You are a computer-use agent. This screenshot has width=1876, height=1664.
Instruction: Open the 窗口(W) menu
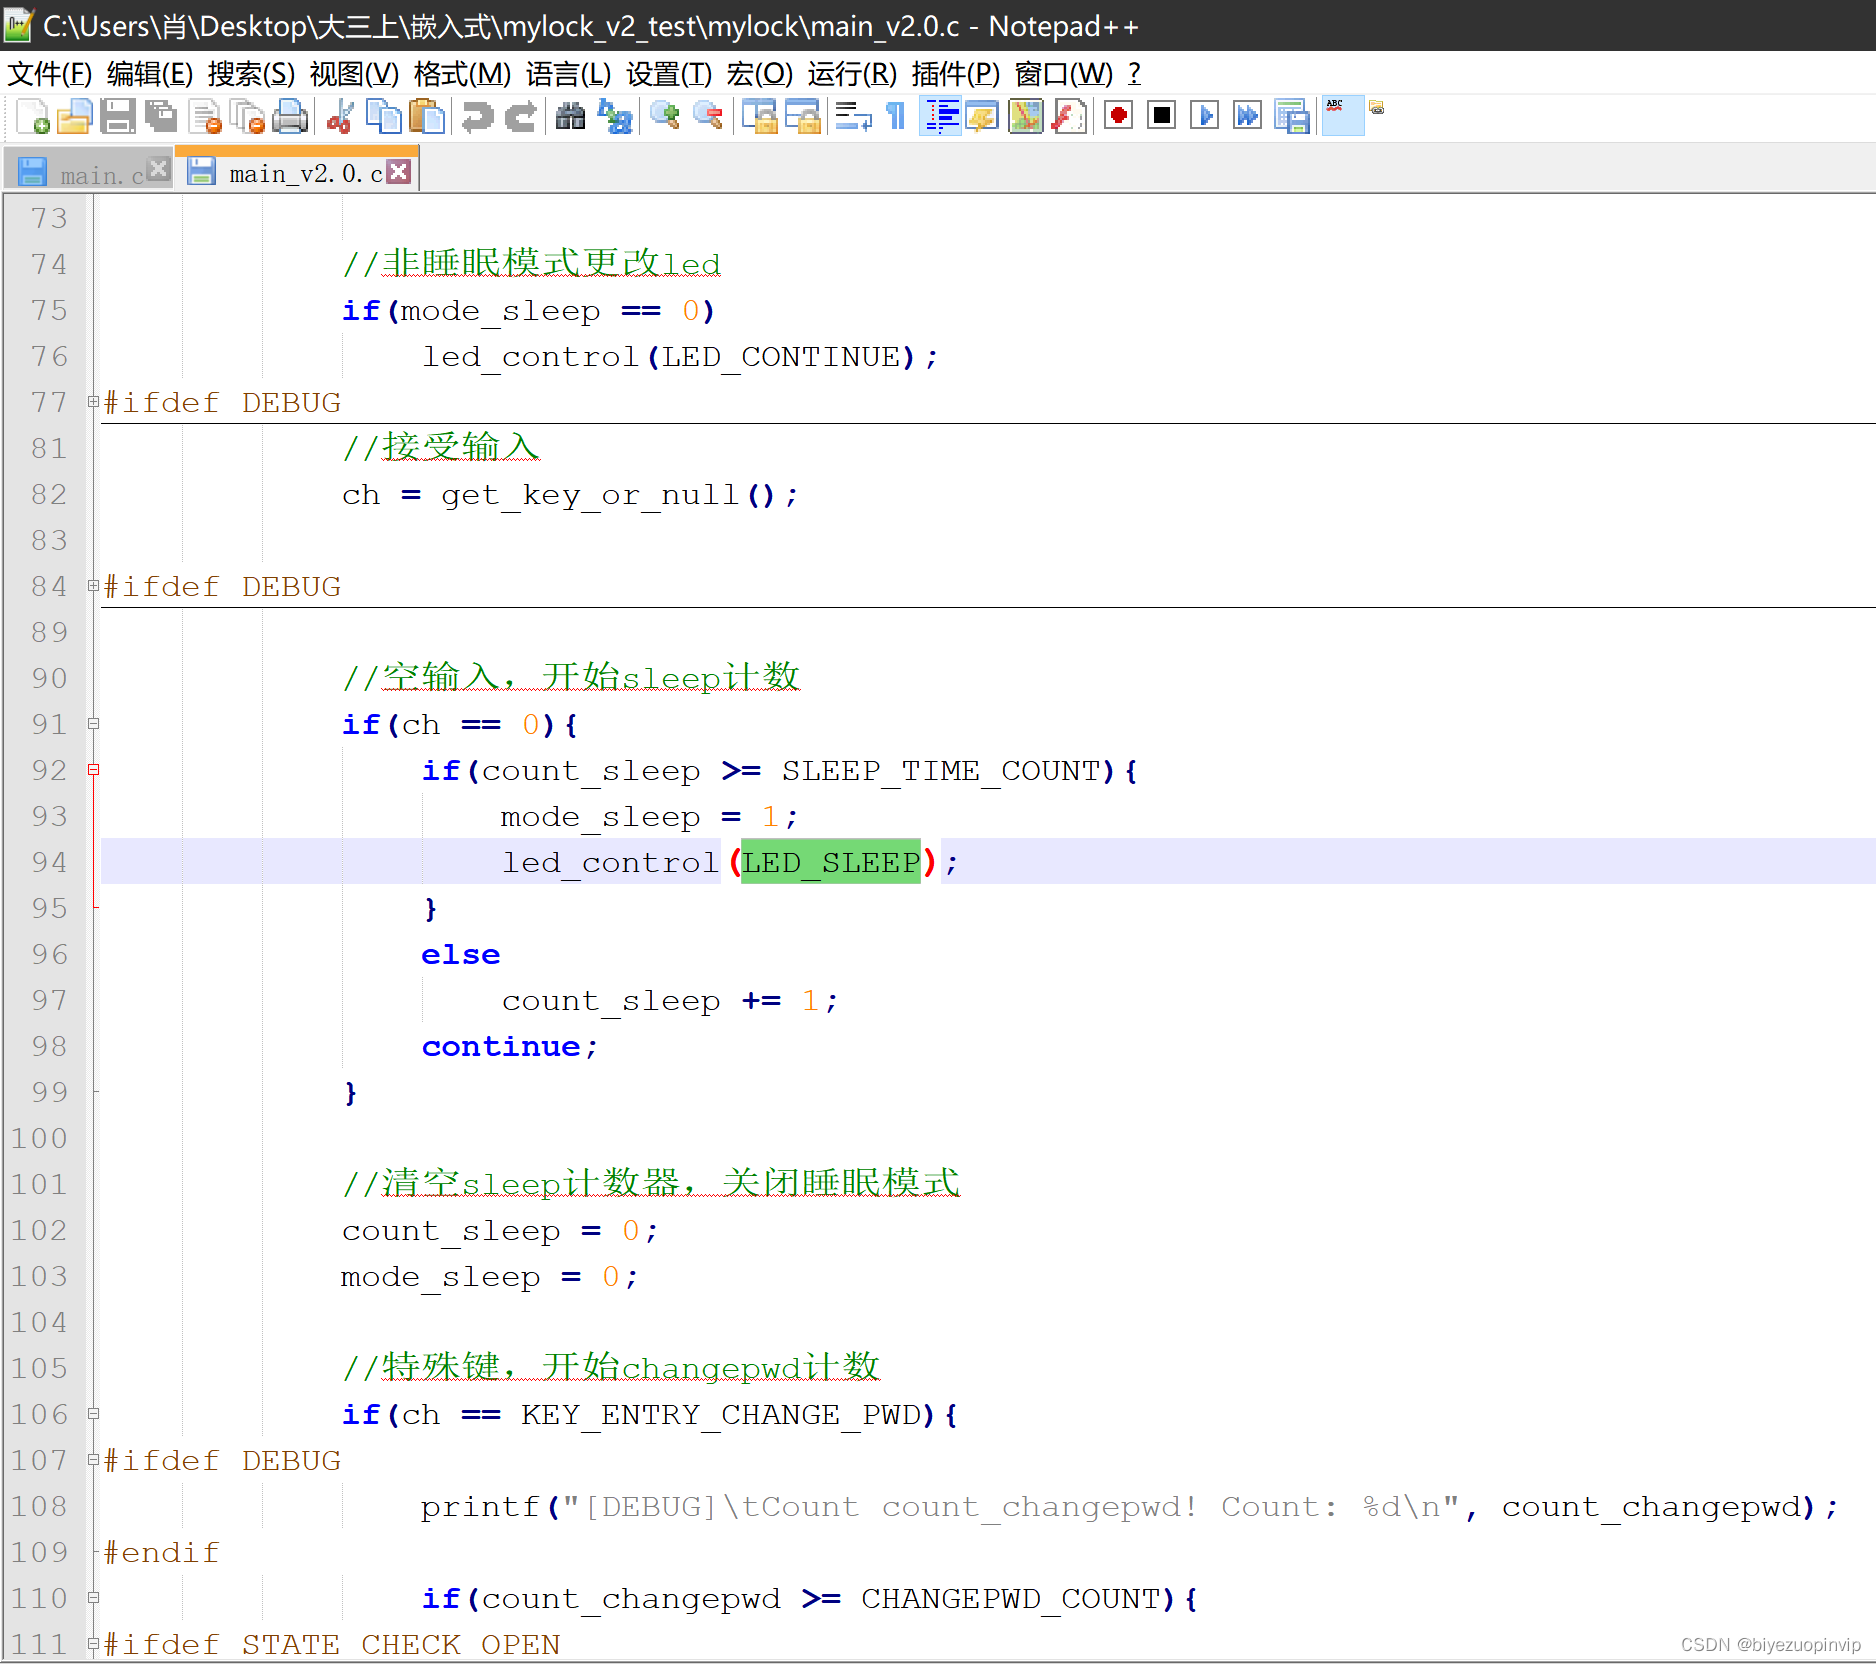point(1064,74)
